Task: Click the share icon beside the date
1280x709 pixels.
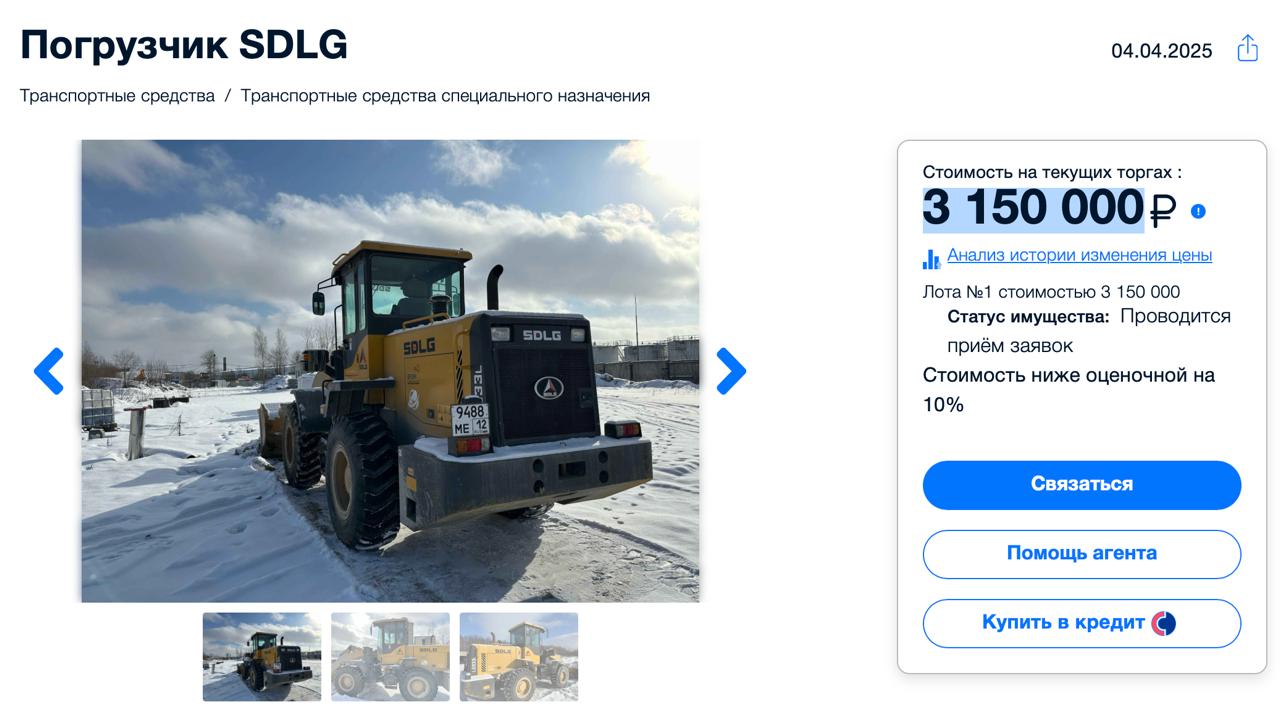Action: click(x=1247, y=48)
